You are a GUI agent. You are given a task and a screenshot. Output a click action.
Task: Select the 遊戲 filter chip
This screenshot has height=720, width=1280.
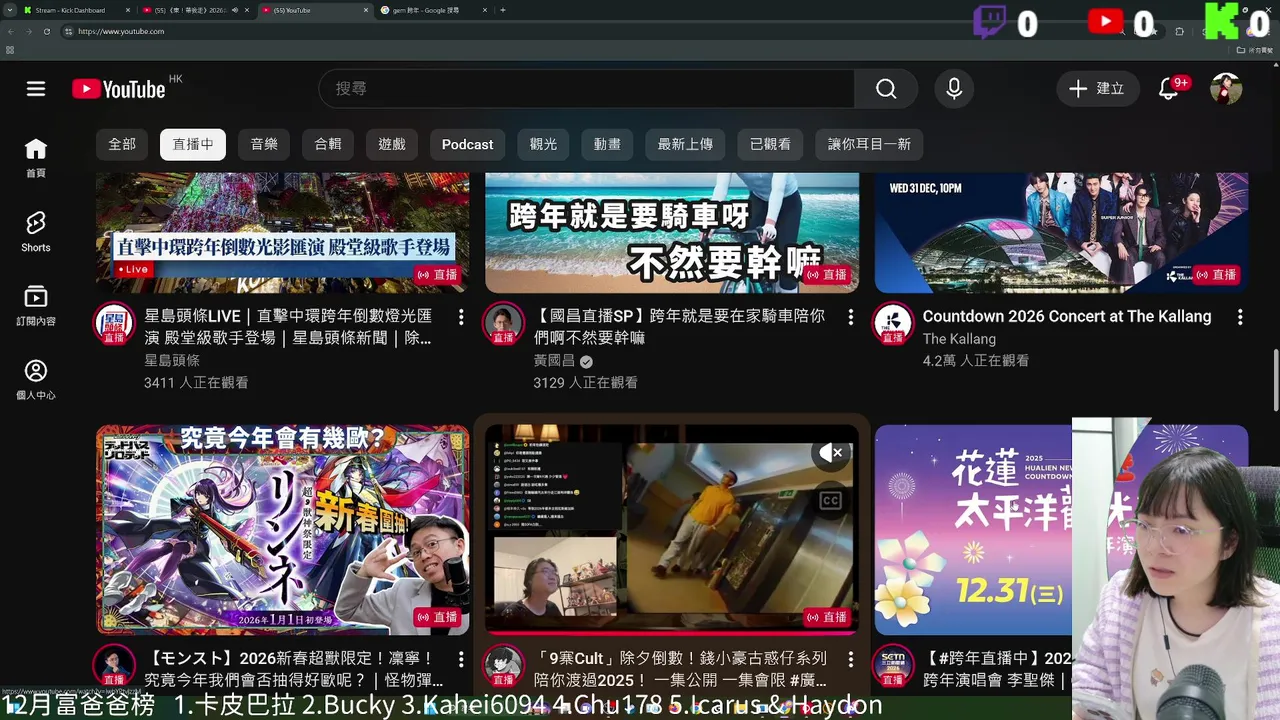(x=392, y=144)
